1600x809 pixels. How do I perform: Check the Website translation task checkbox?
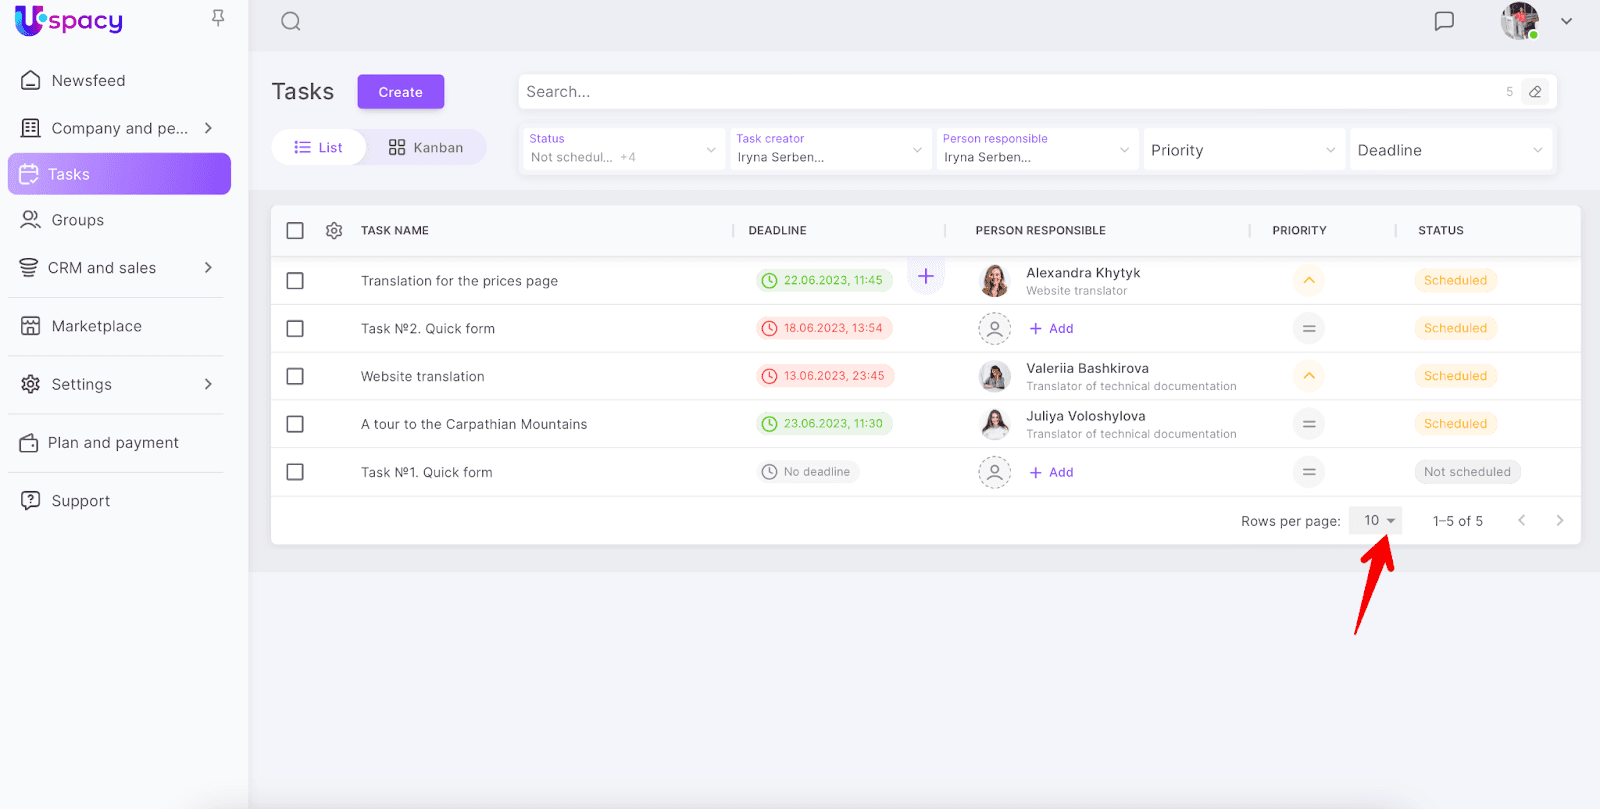(x=295, y=377)
